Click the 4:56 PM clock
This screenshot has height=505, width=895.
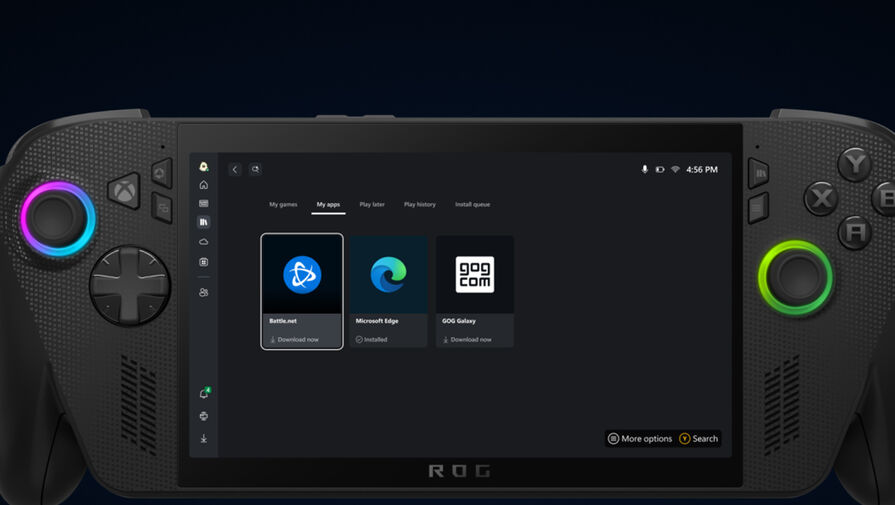pos(702,169)
